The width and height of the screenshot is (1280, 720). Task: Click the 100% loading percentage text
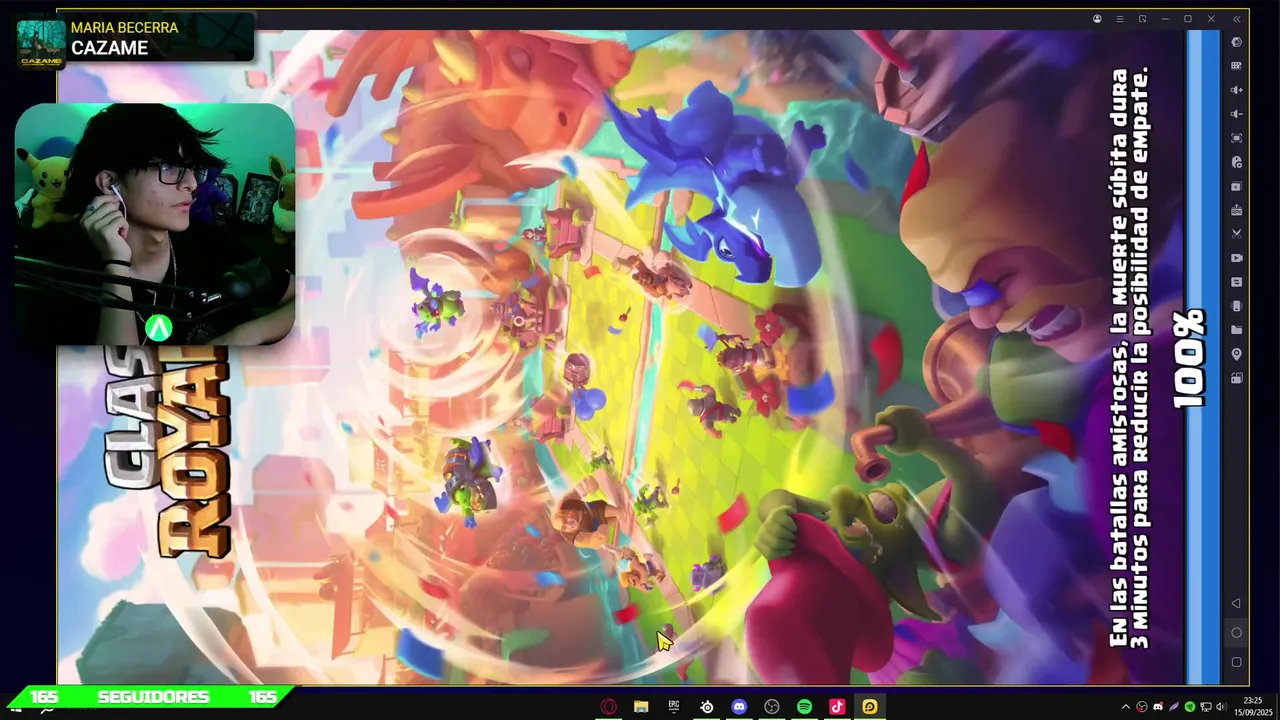click(1190, 359)
